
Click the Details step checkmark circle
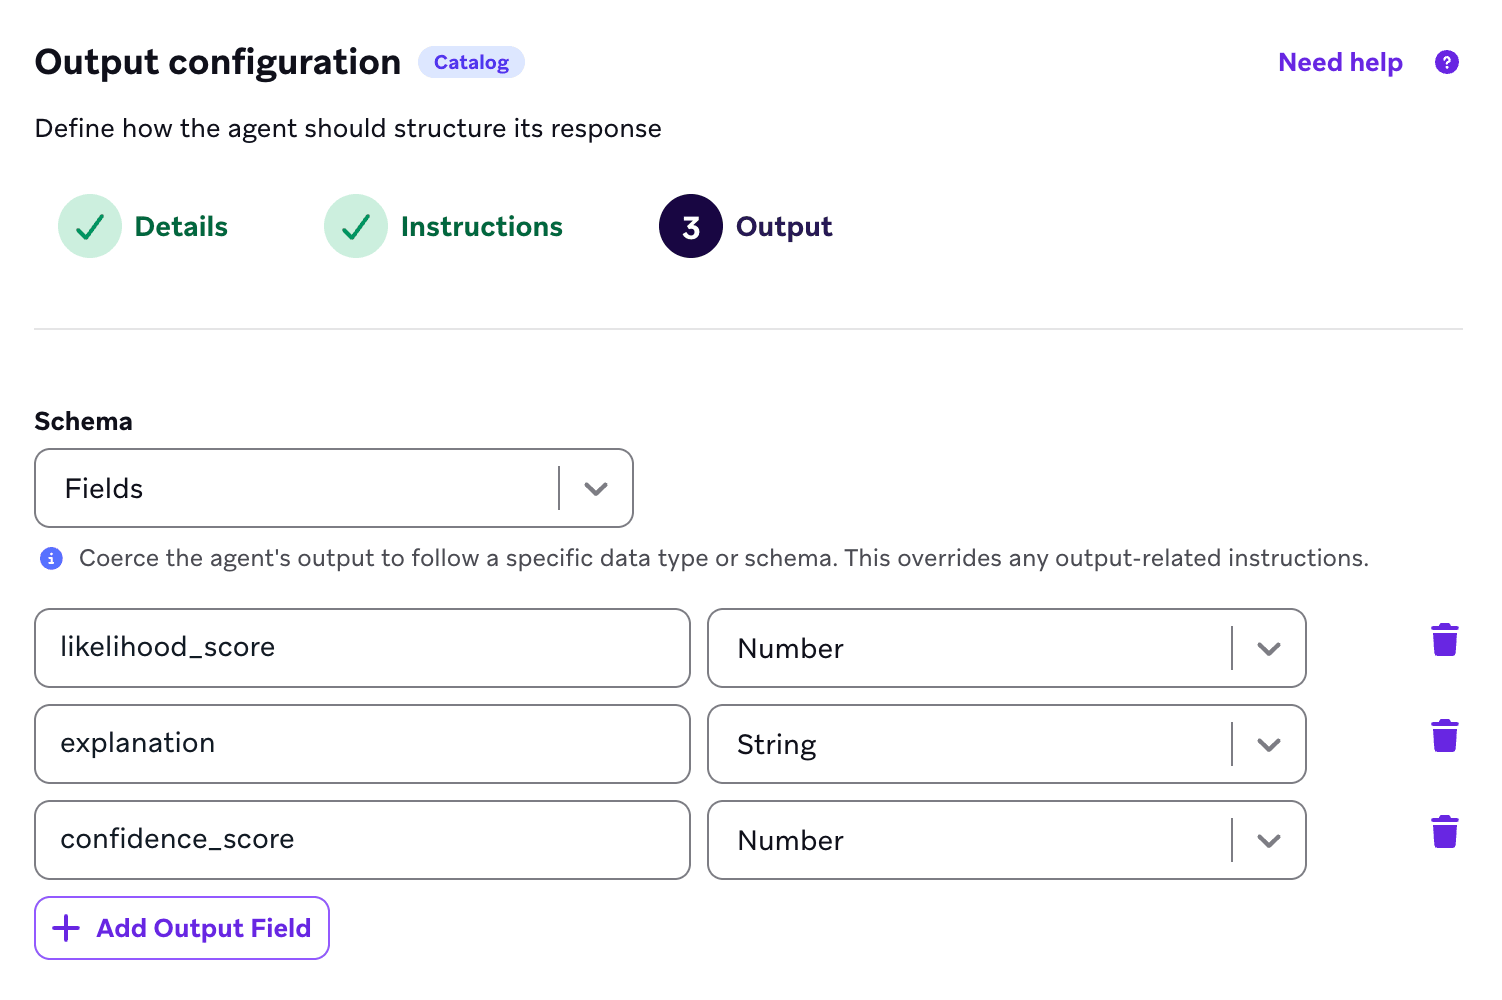click(x=90, y=227)
